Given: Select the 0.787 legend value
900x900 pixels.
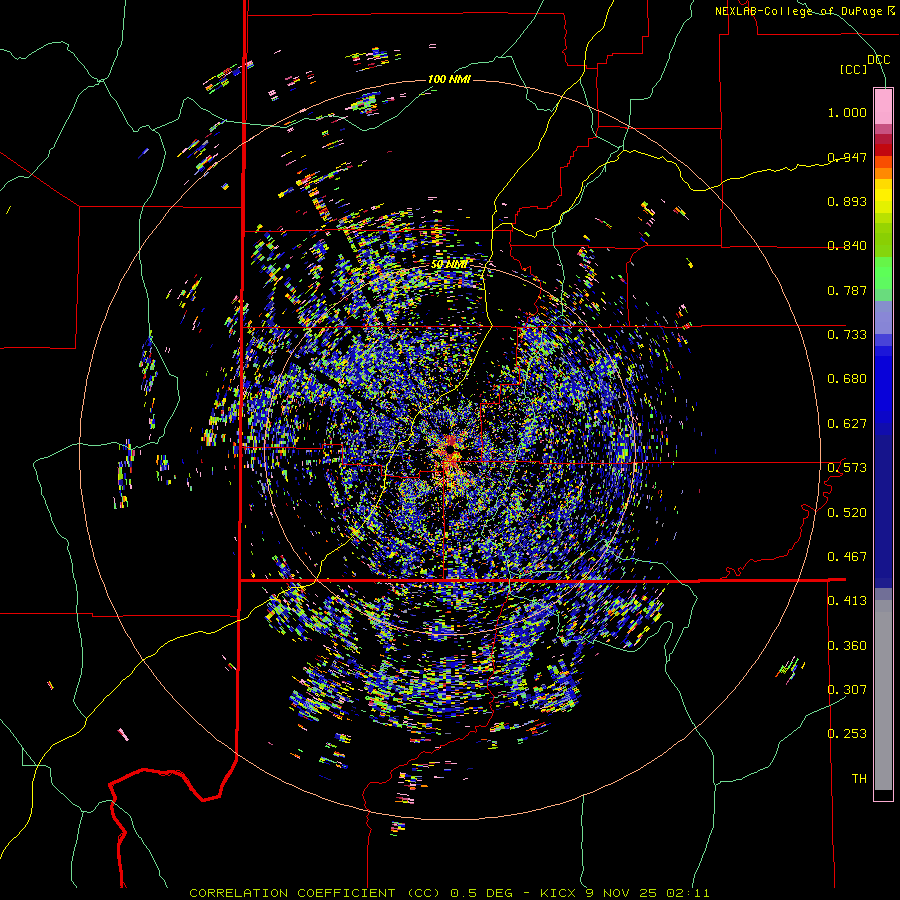Looking at the screenshot, I should [x=847, y=290].
